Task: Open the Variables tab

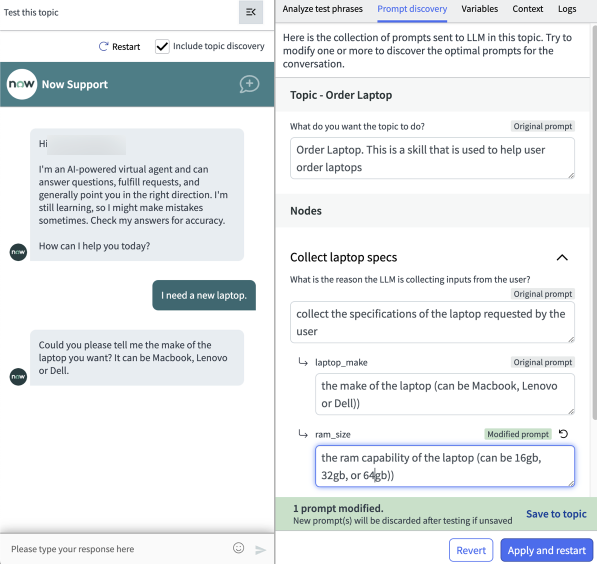Action: point(479,9)
